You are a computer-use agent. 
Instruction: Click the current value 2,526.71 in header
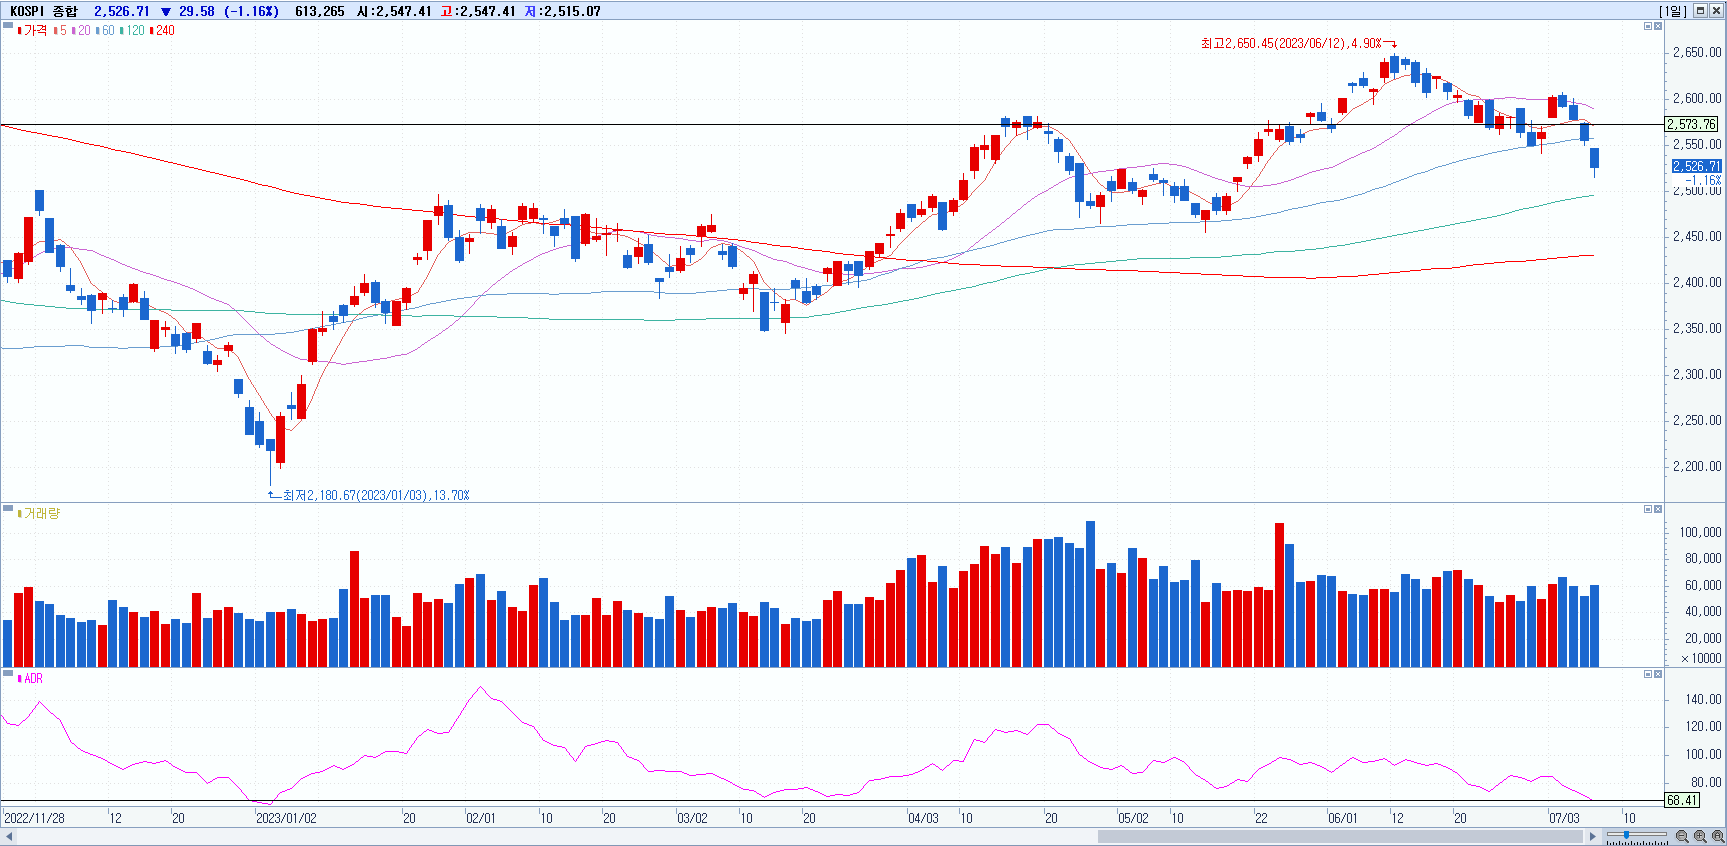(121, 11)
